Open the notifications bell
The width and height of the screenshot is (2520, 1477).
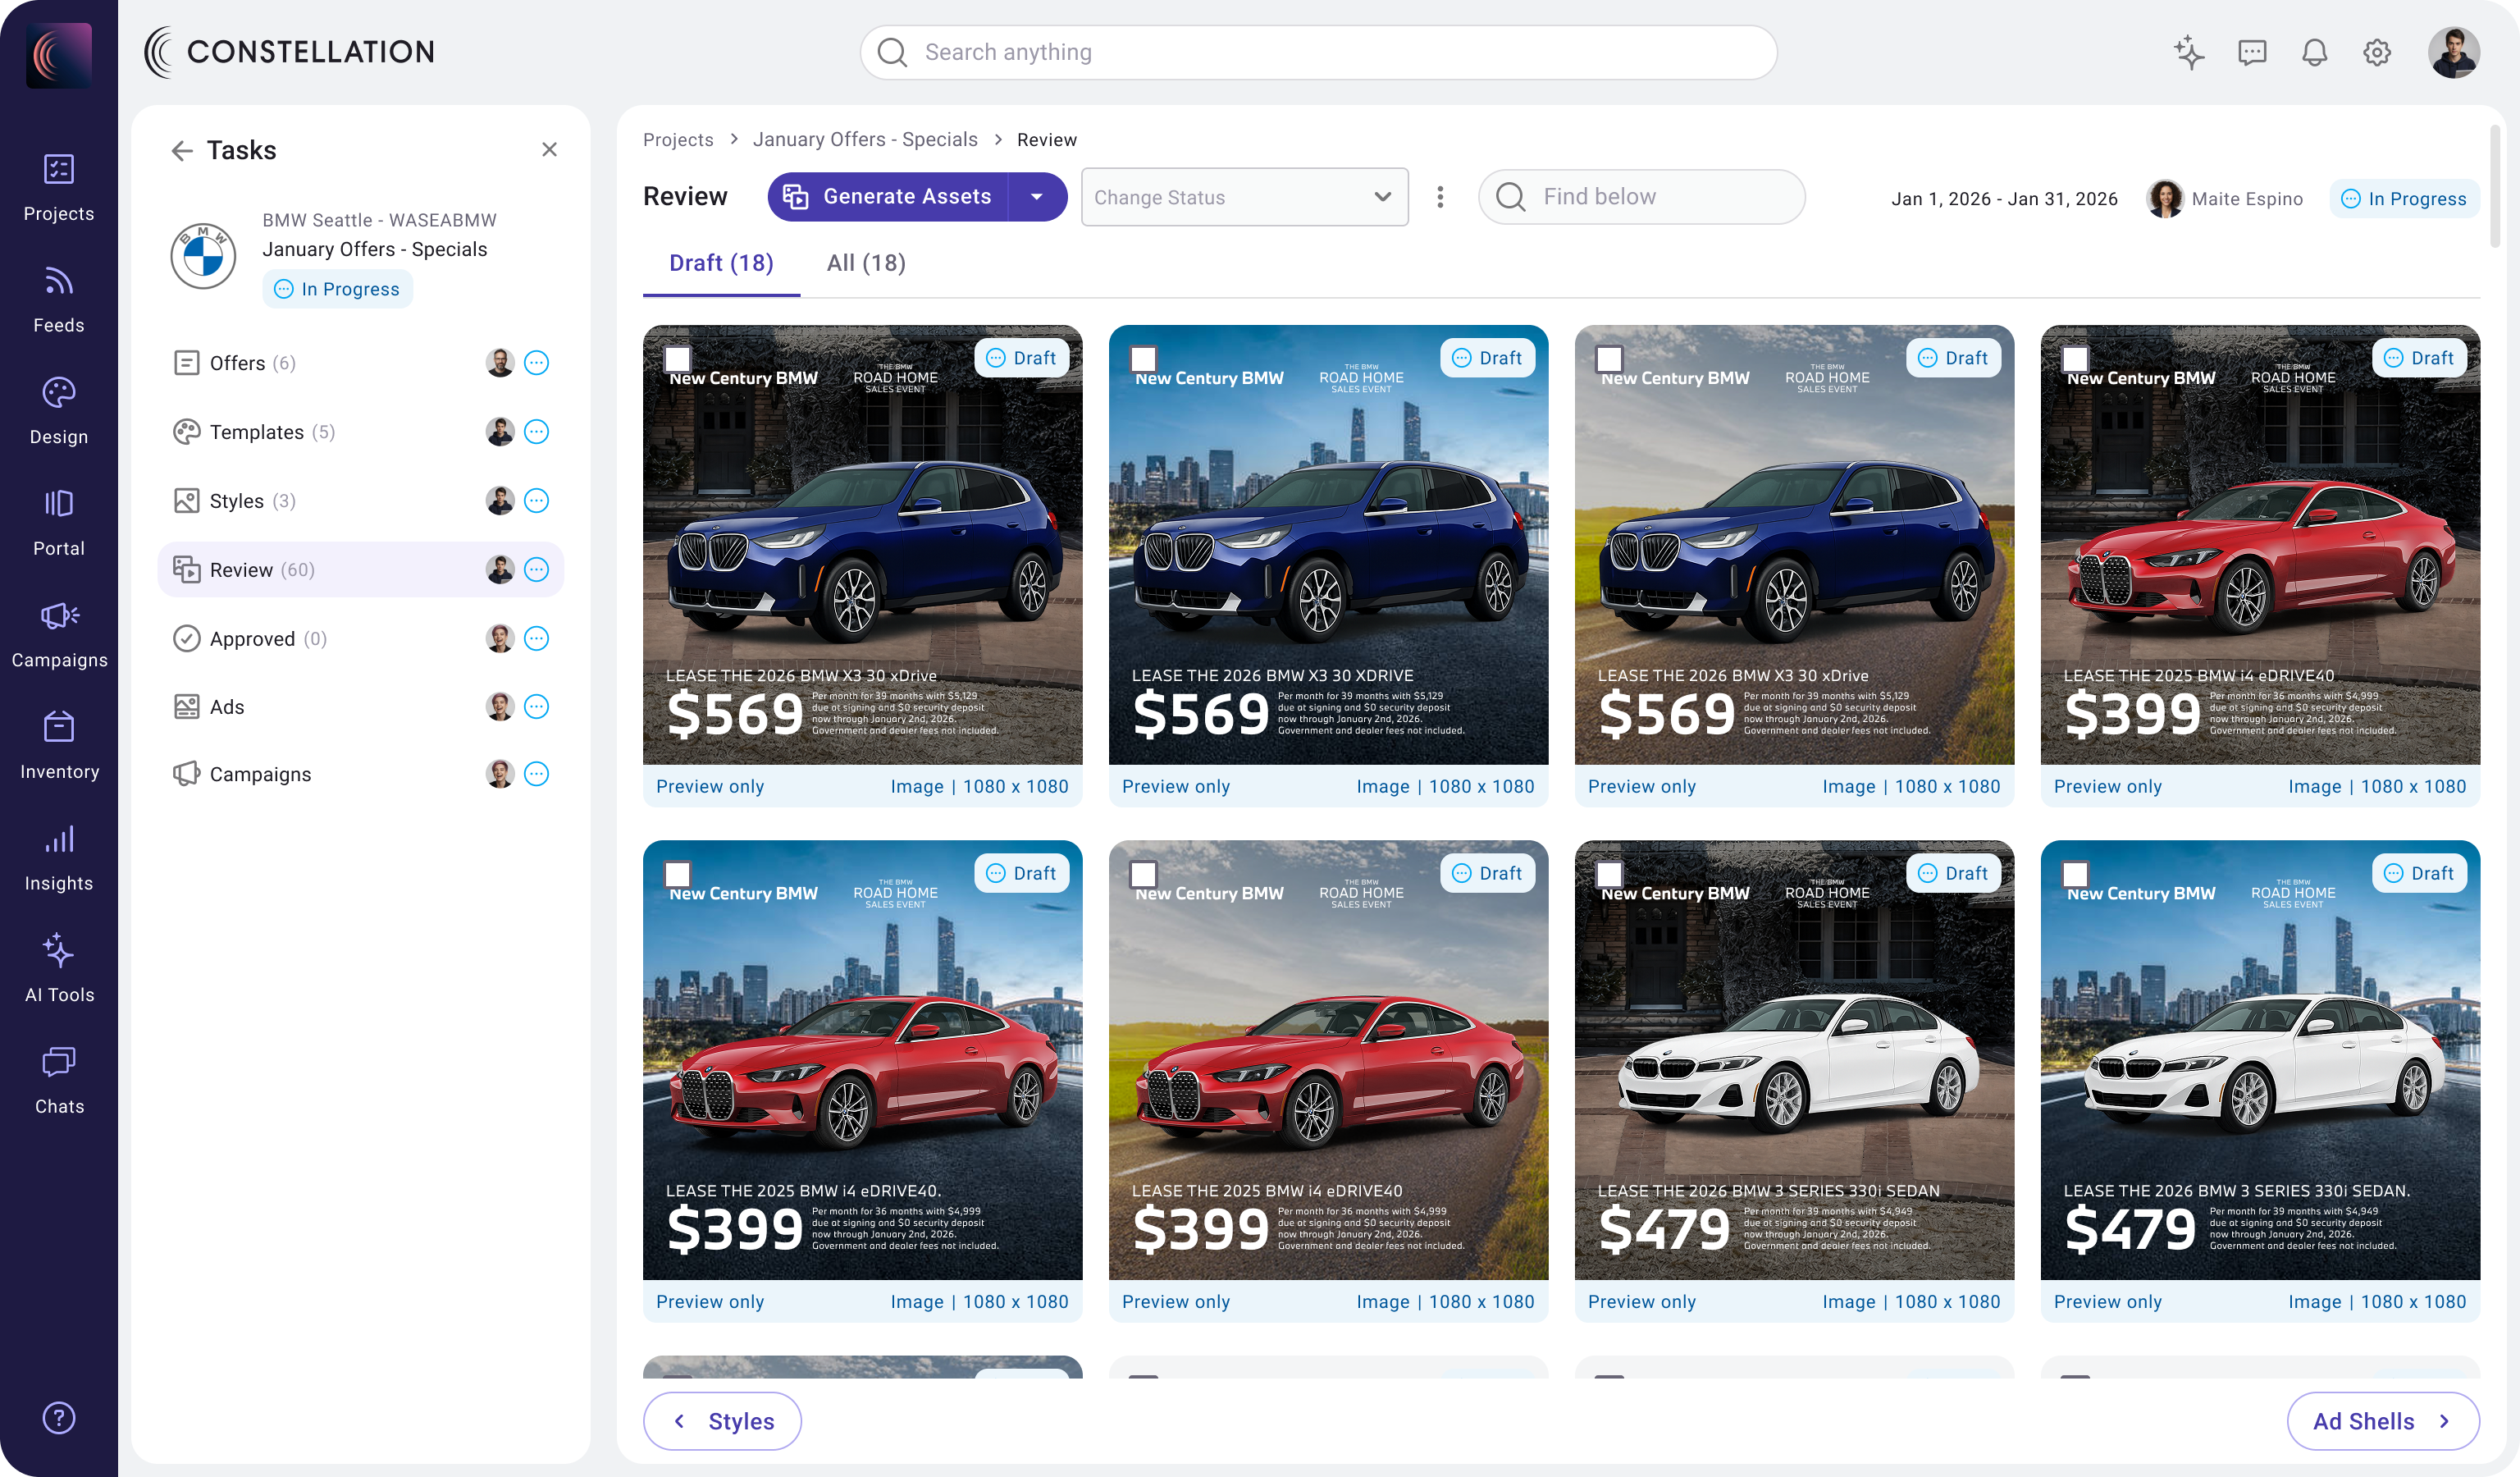(x=2315, y=52)
